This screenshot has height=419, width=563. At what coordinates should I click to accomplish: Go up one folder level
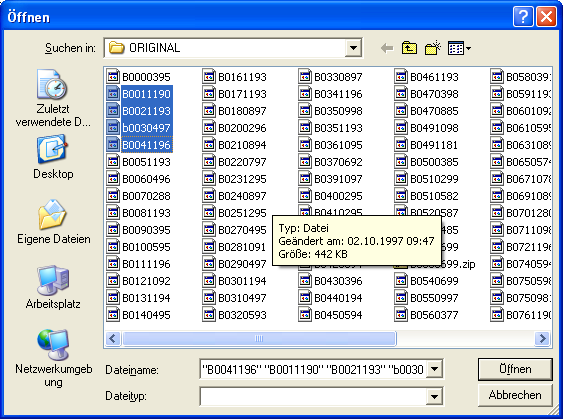409,48
